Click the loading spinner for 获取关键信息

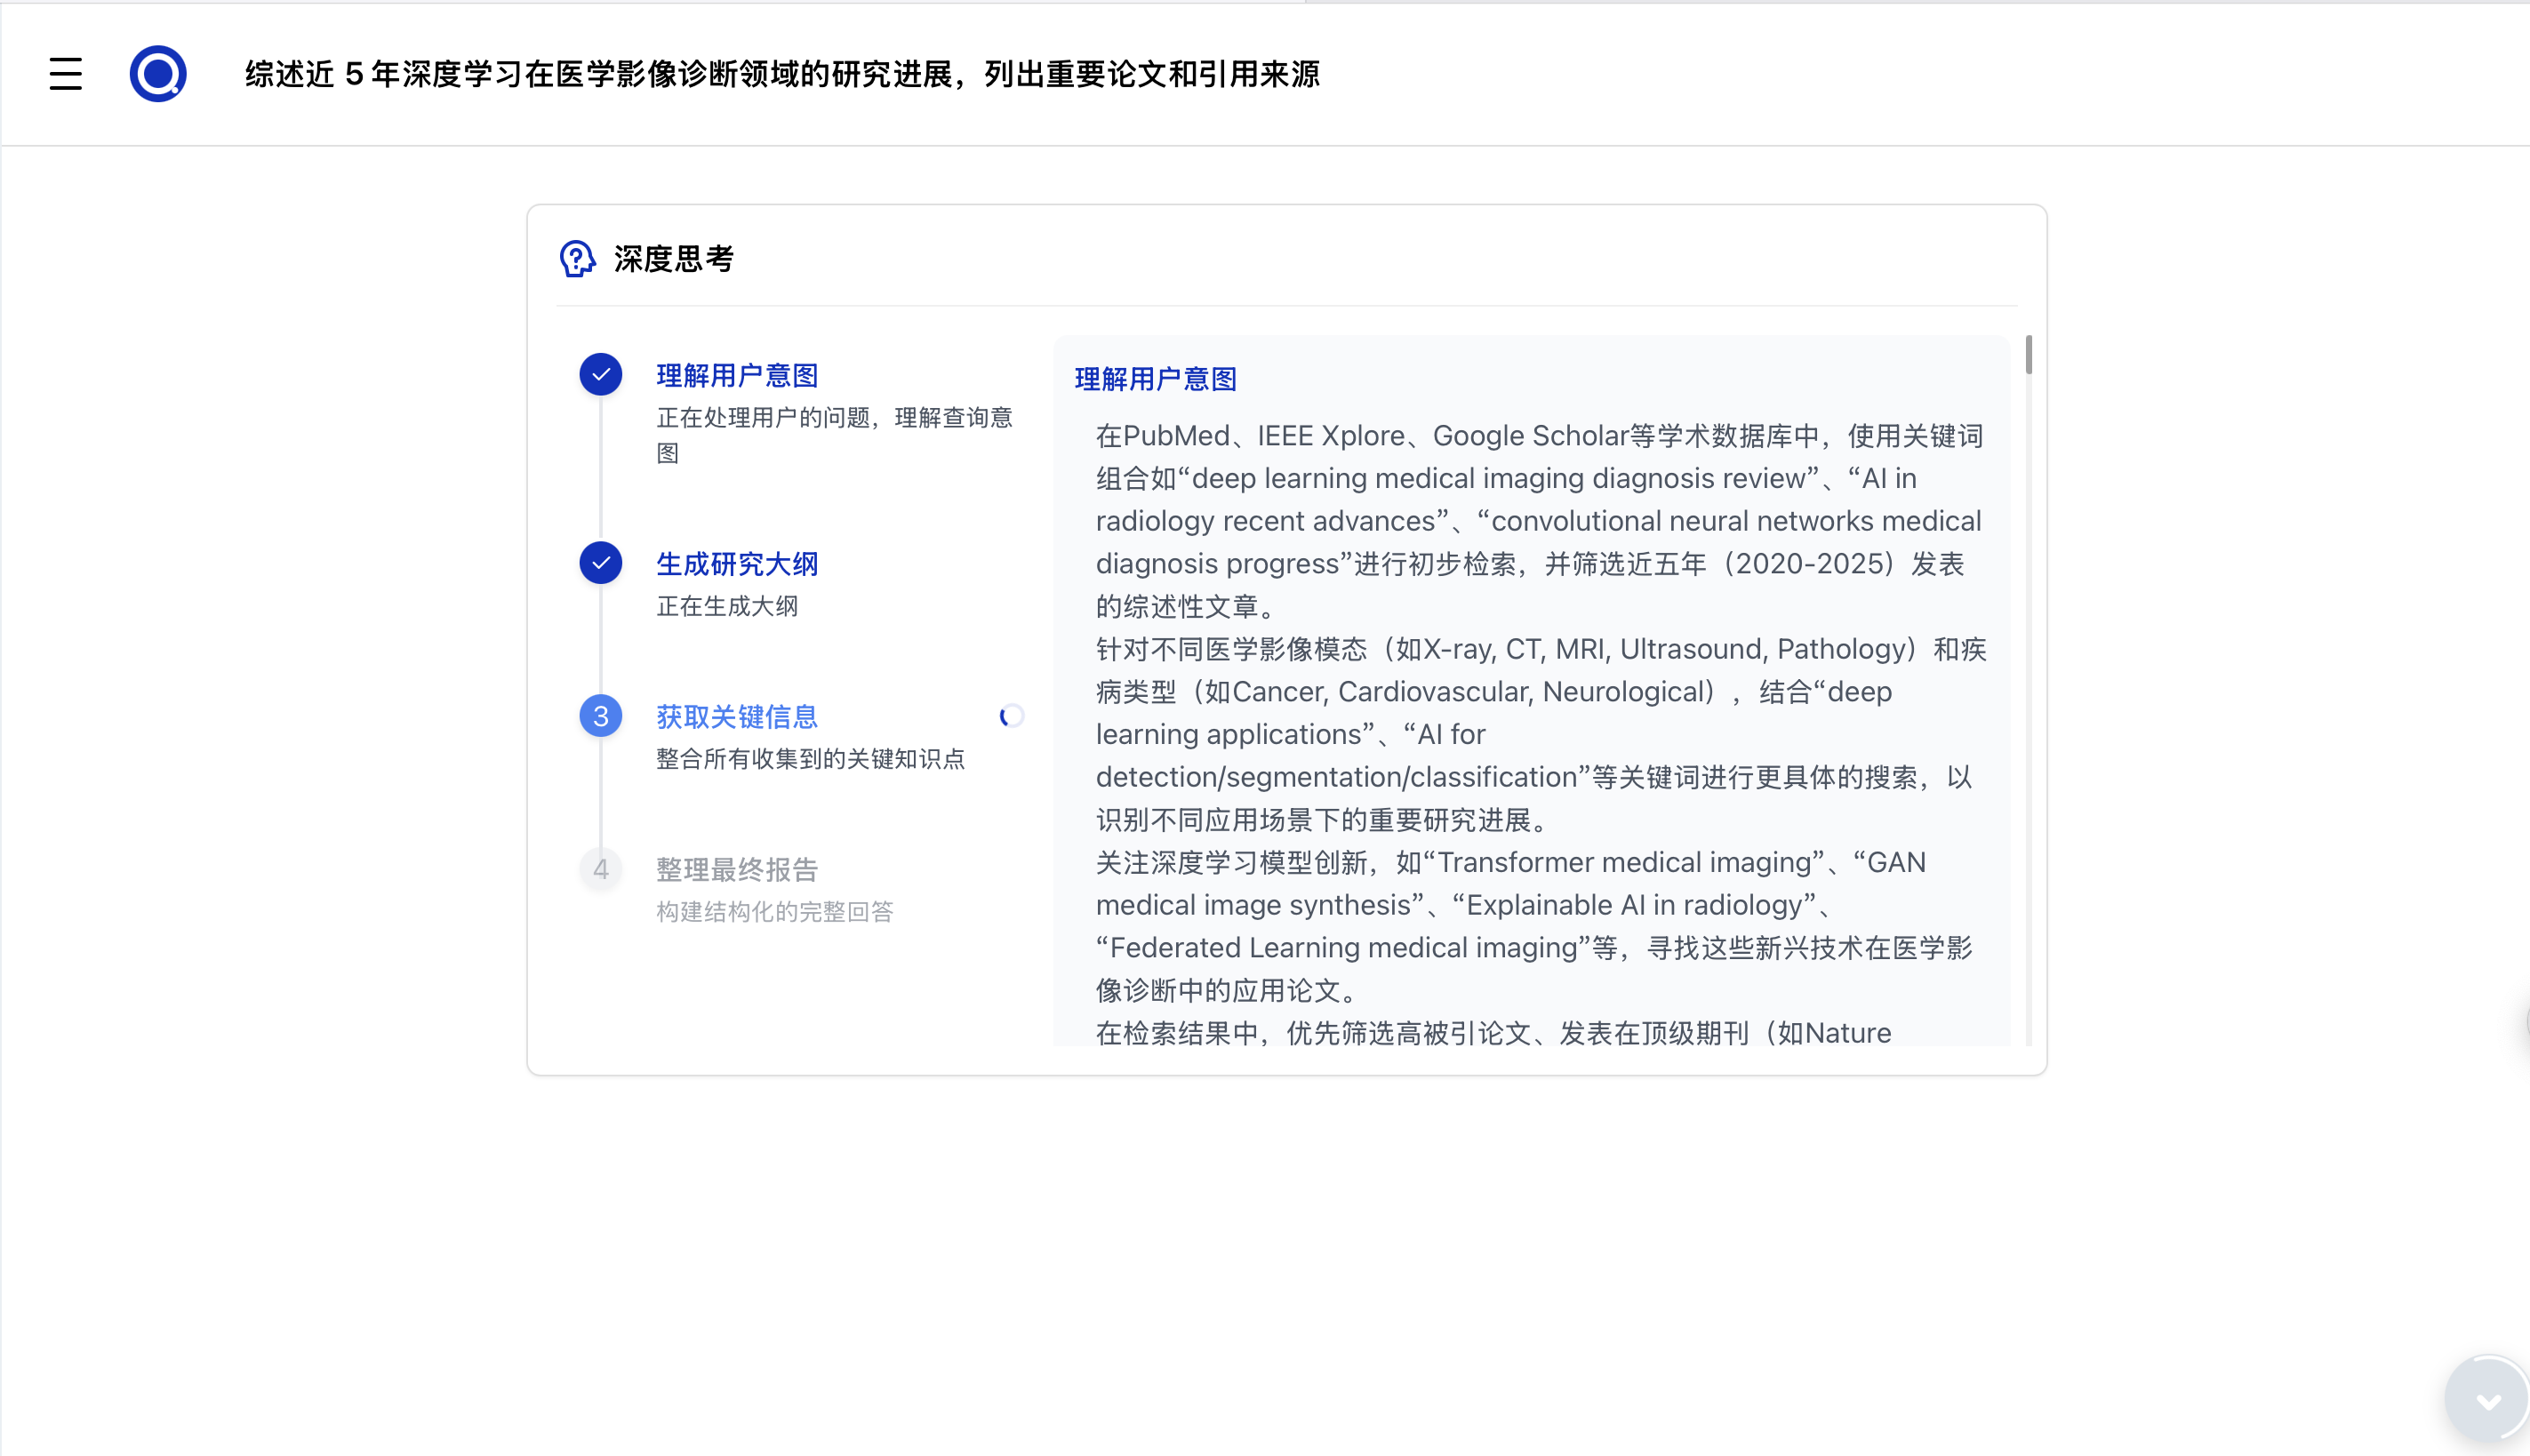click(x=1011, y=716)
